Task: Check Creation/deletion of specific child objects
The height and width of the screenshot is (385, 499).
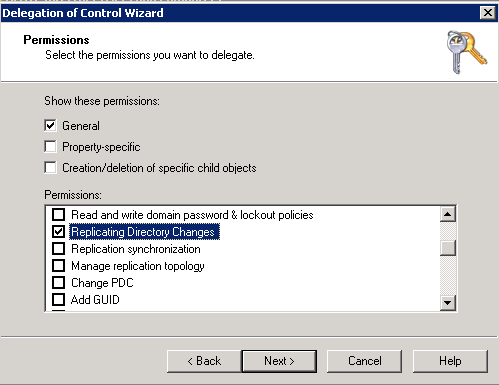Action: pos(50,168)
